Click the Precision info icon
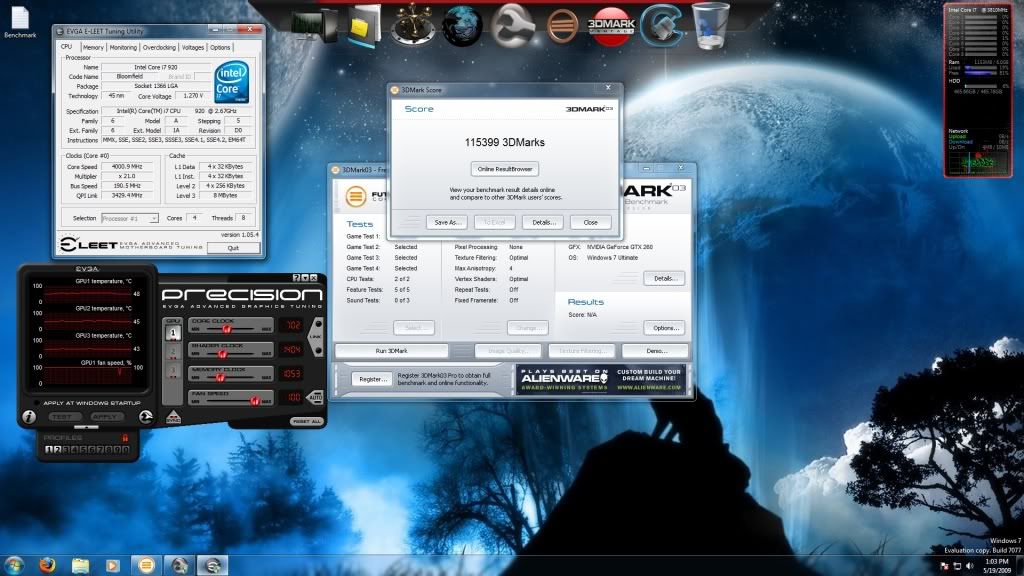This screenshot has height=576, width=1024. (29, 416)
